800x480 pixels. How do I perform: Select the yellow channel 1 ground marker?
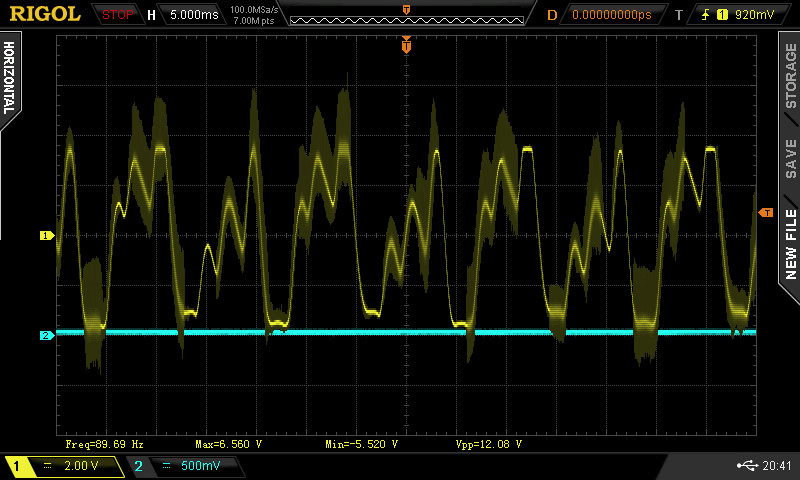46,236
